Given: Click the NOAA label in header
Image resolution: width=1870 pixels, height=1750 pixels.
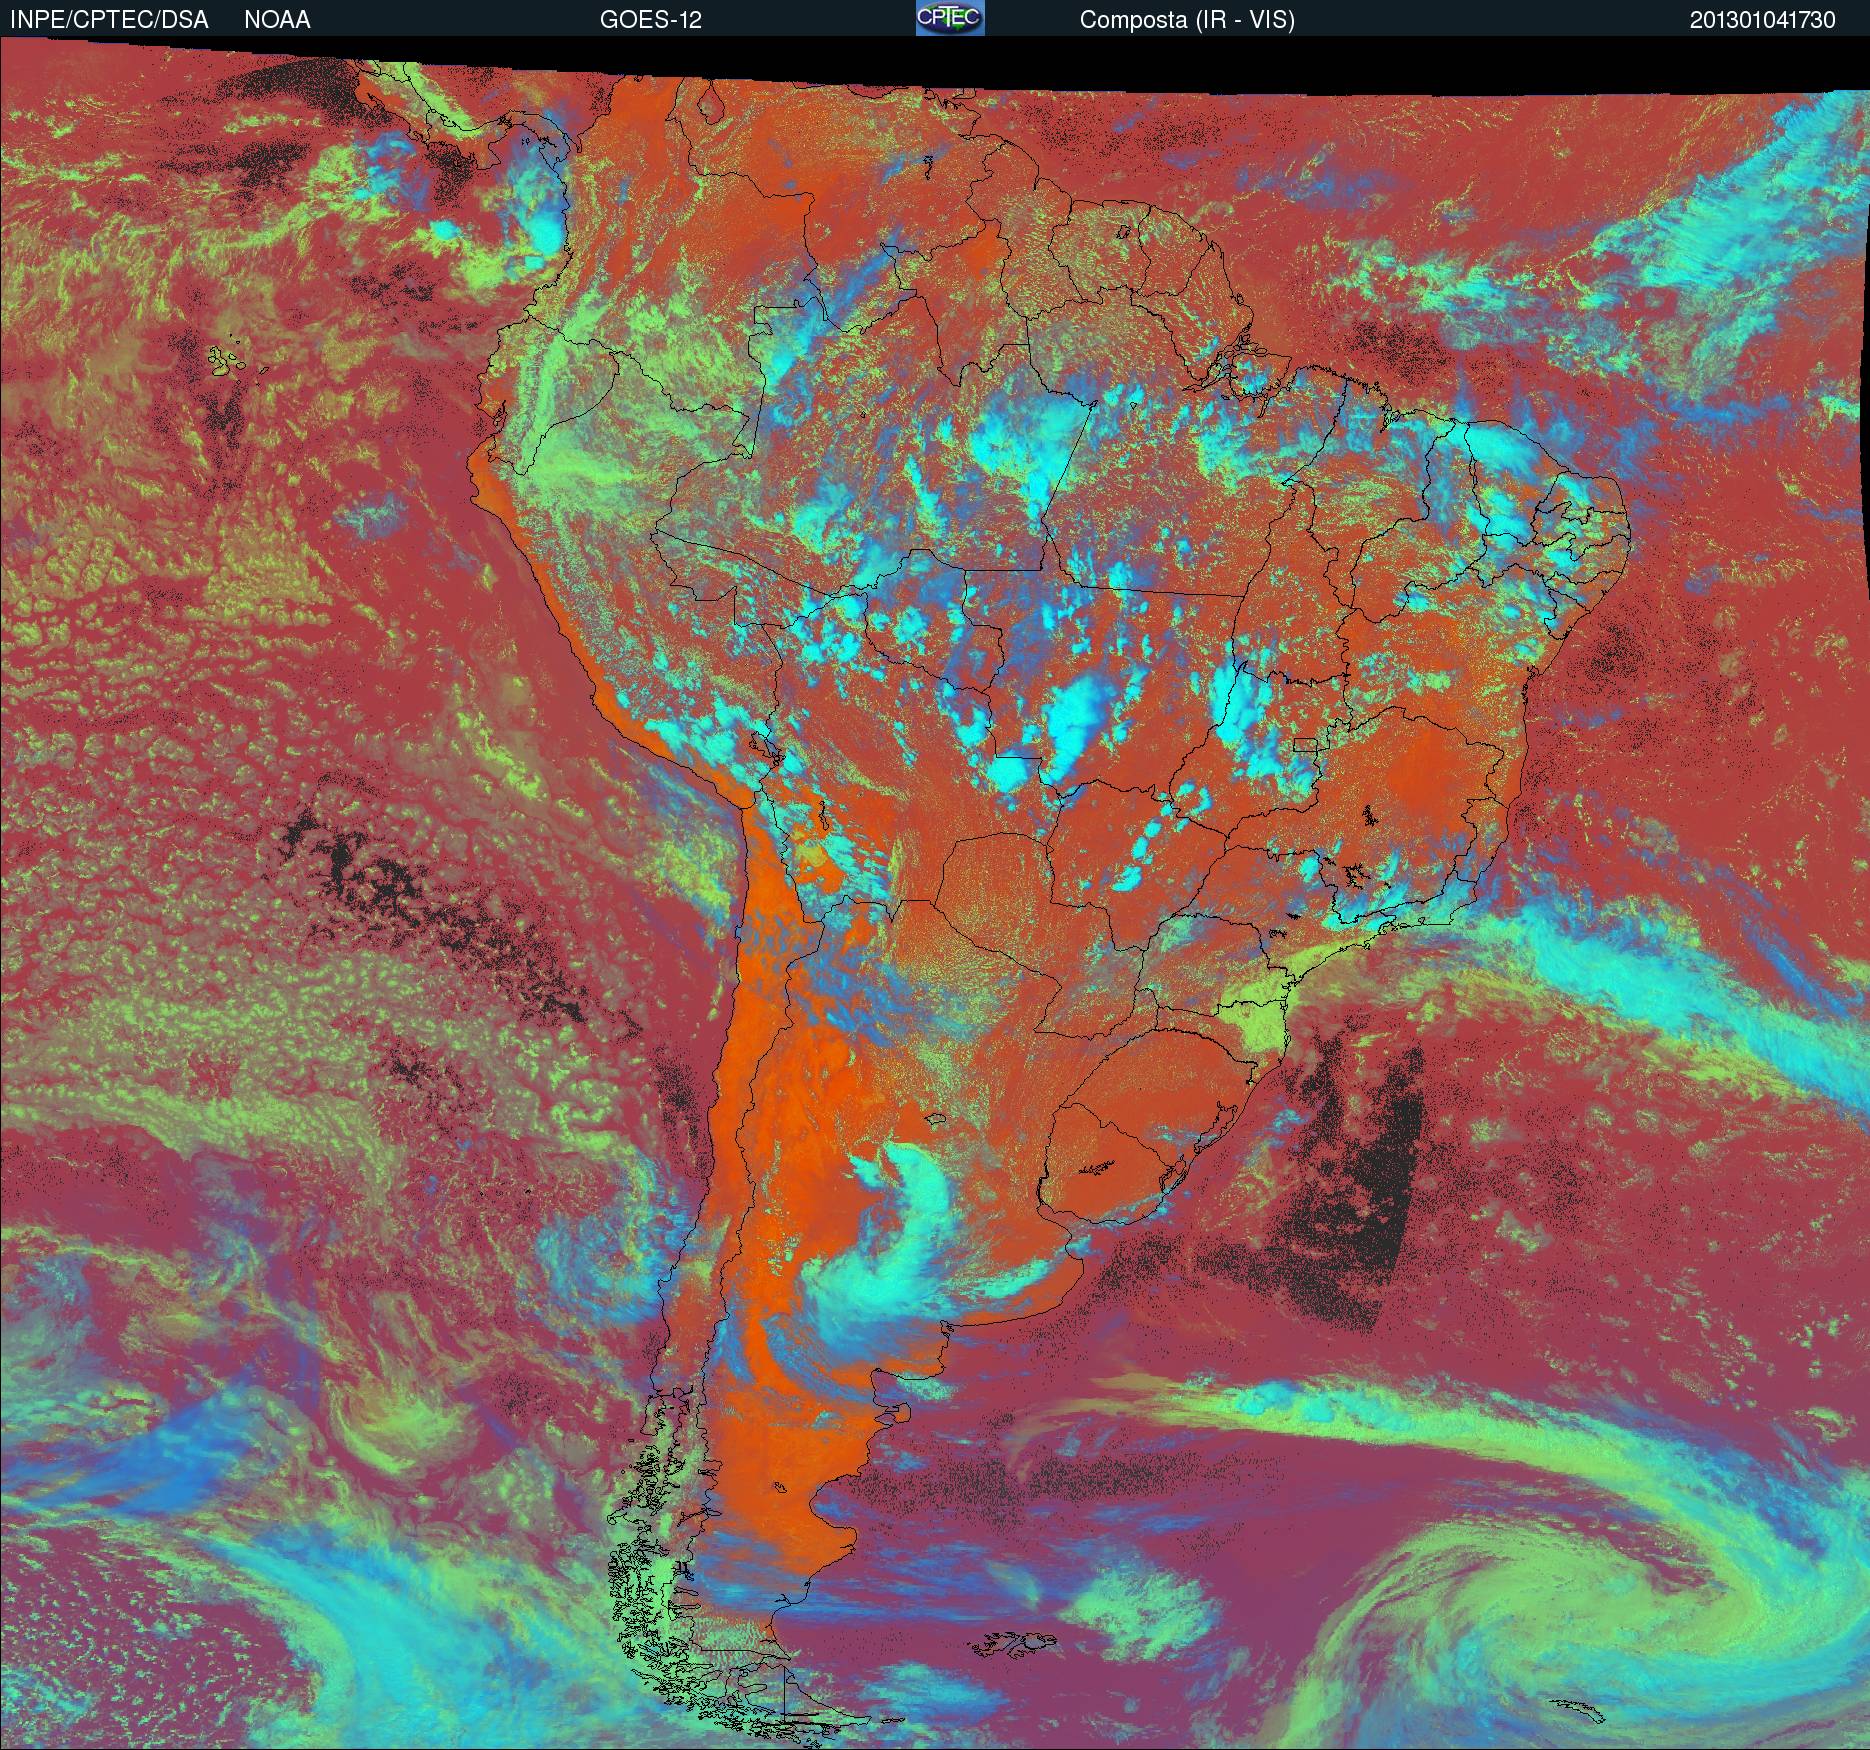Looking at the screenshot, I should pos(277,20).
